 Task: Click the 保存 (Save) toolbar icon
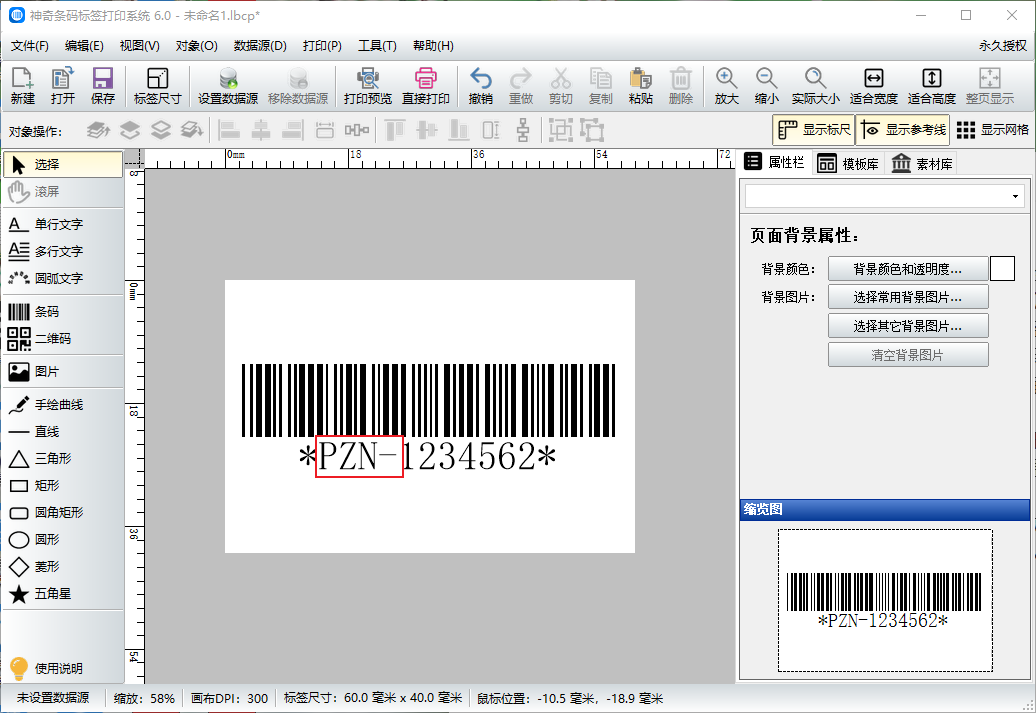(102, 86)
